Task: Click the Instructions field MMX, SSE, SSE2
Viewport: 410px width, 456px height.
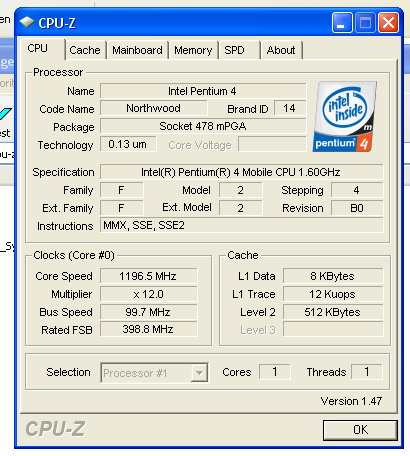Action: coord(242,225)
